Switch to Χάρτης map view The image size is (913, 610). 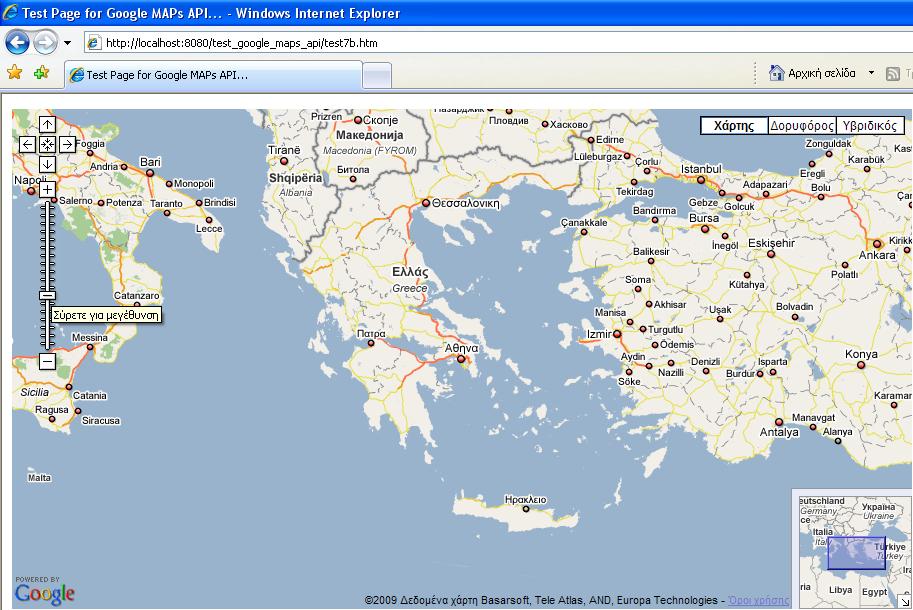point(734,126)
